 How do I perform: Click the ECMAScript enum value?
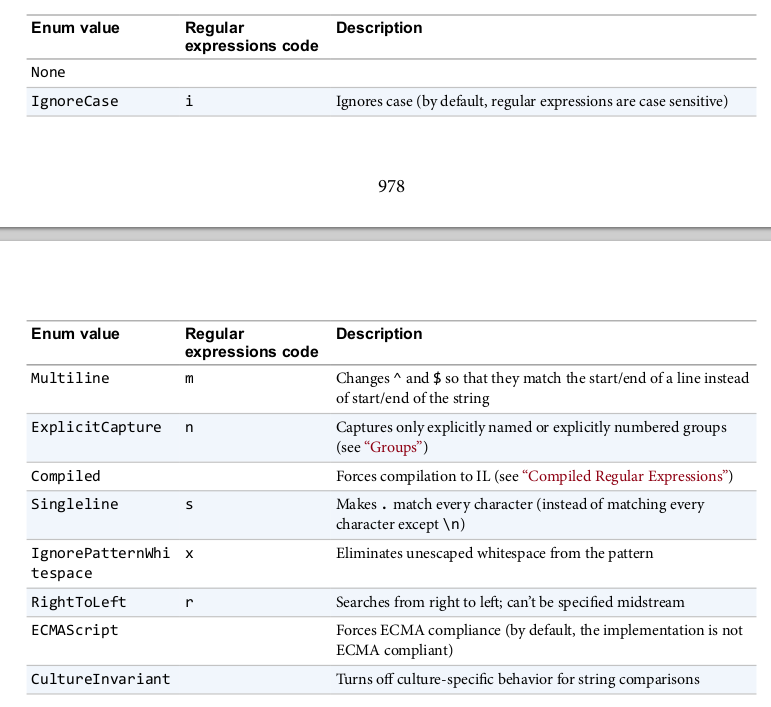pyautogui.click(x=75, y=630)
